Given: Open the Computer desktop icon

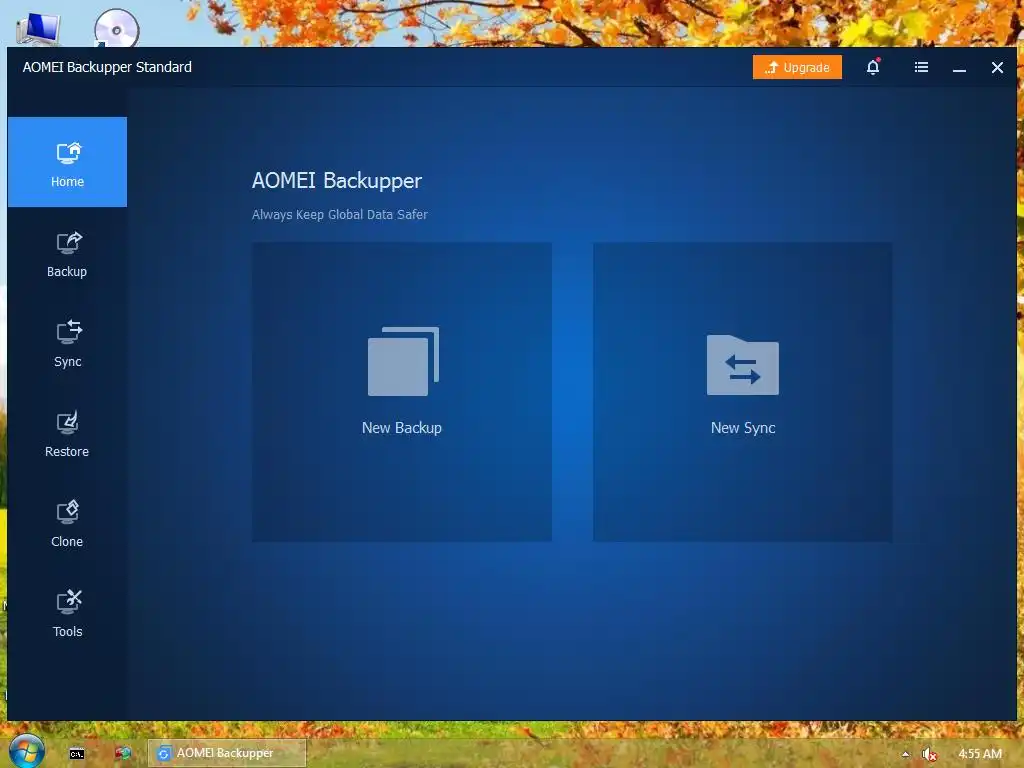Looking at the screenshot, I should [39, 27].
